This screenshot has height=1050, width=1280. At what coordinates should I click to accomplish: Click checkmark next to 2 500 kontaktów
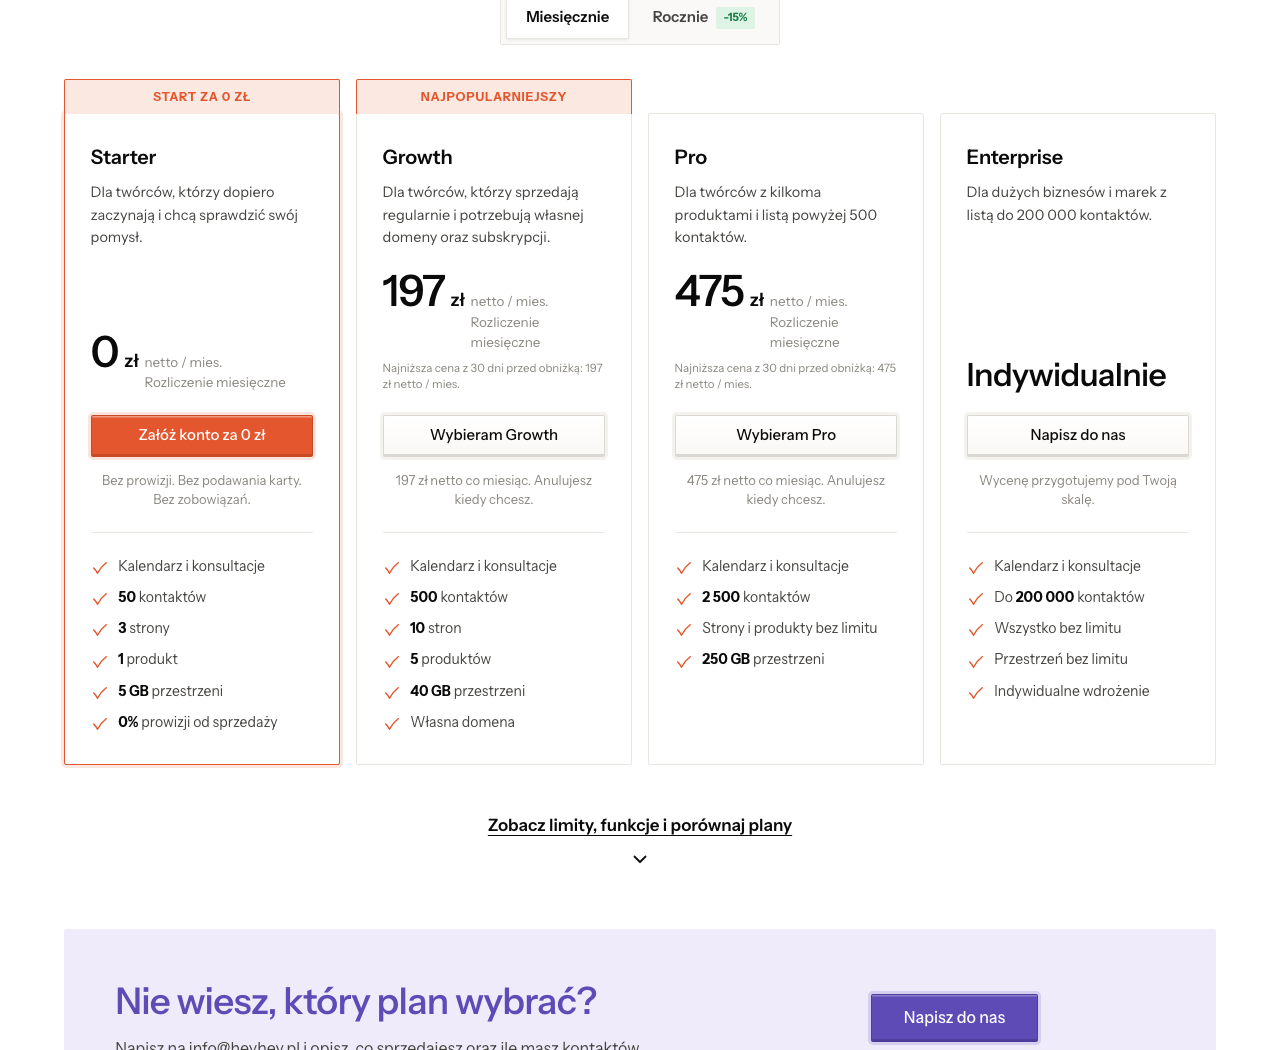(684, 598)
